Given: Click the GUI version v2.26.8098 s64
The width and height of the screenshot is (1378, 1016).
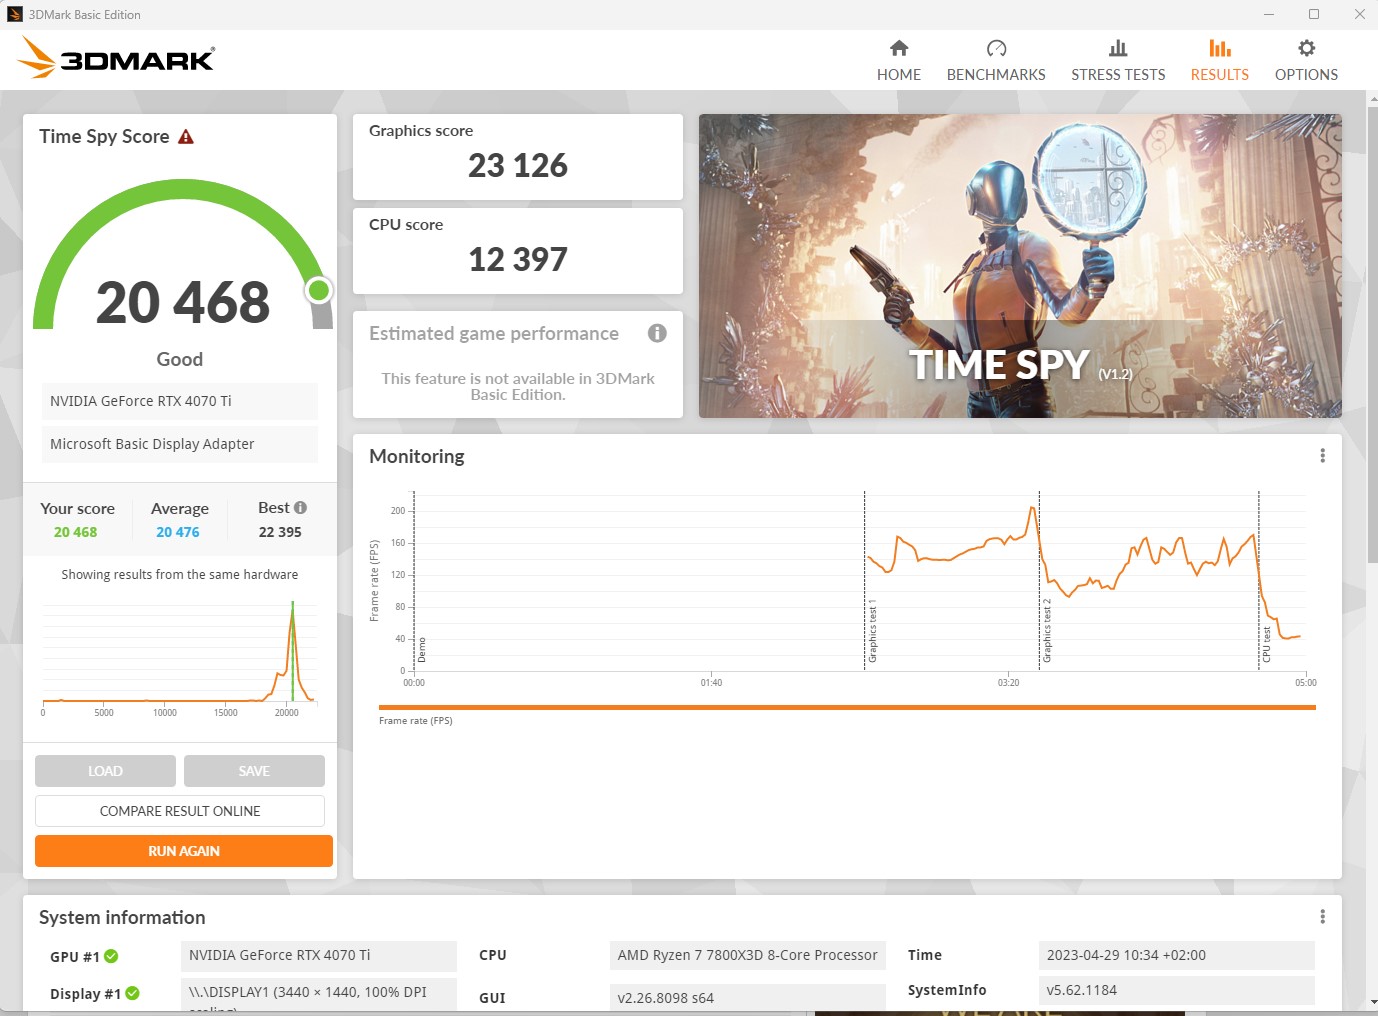Looking at the screenshot, I should (x=748, y=997).
